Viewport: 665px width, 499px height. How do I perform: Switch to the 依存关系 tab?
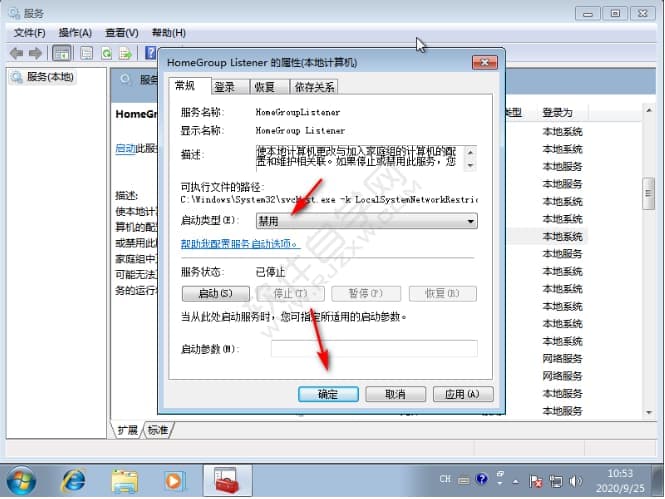(x=314, y=87)
